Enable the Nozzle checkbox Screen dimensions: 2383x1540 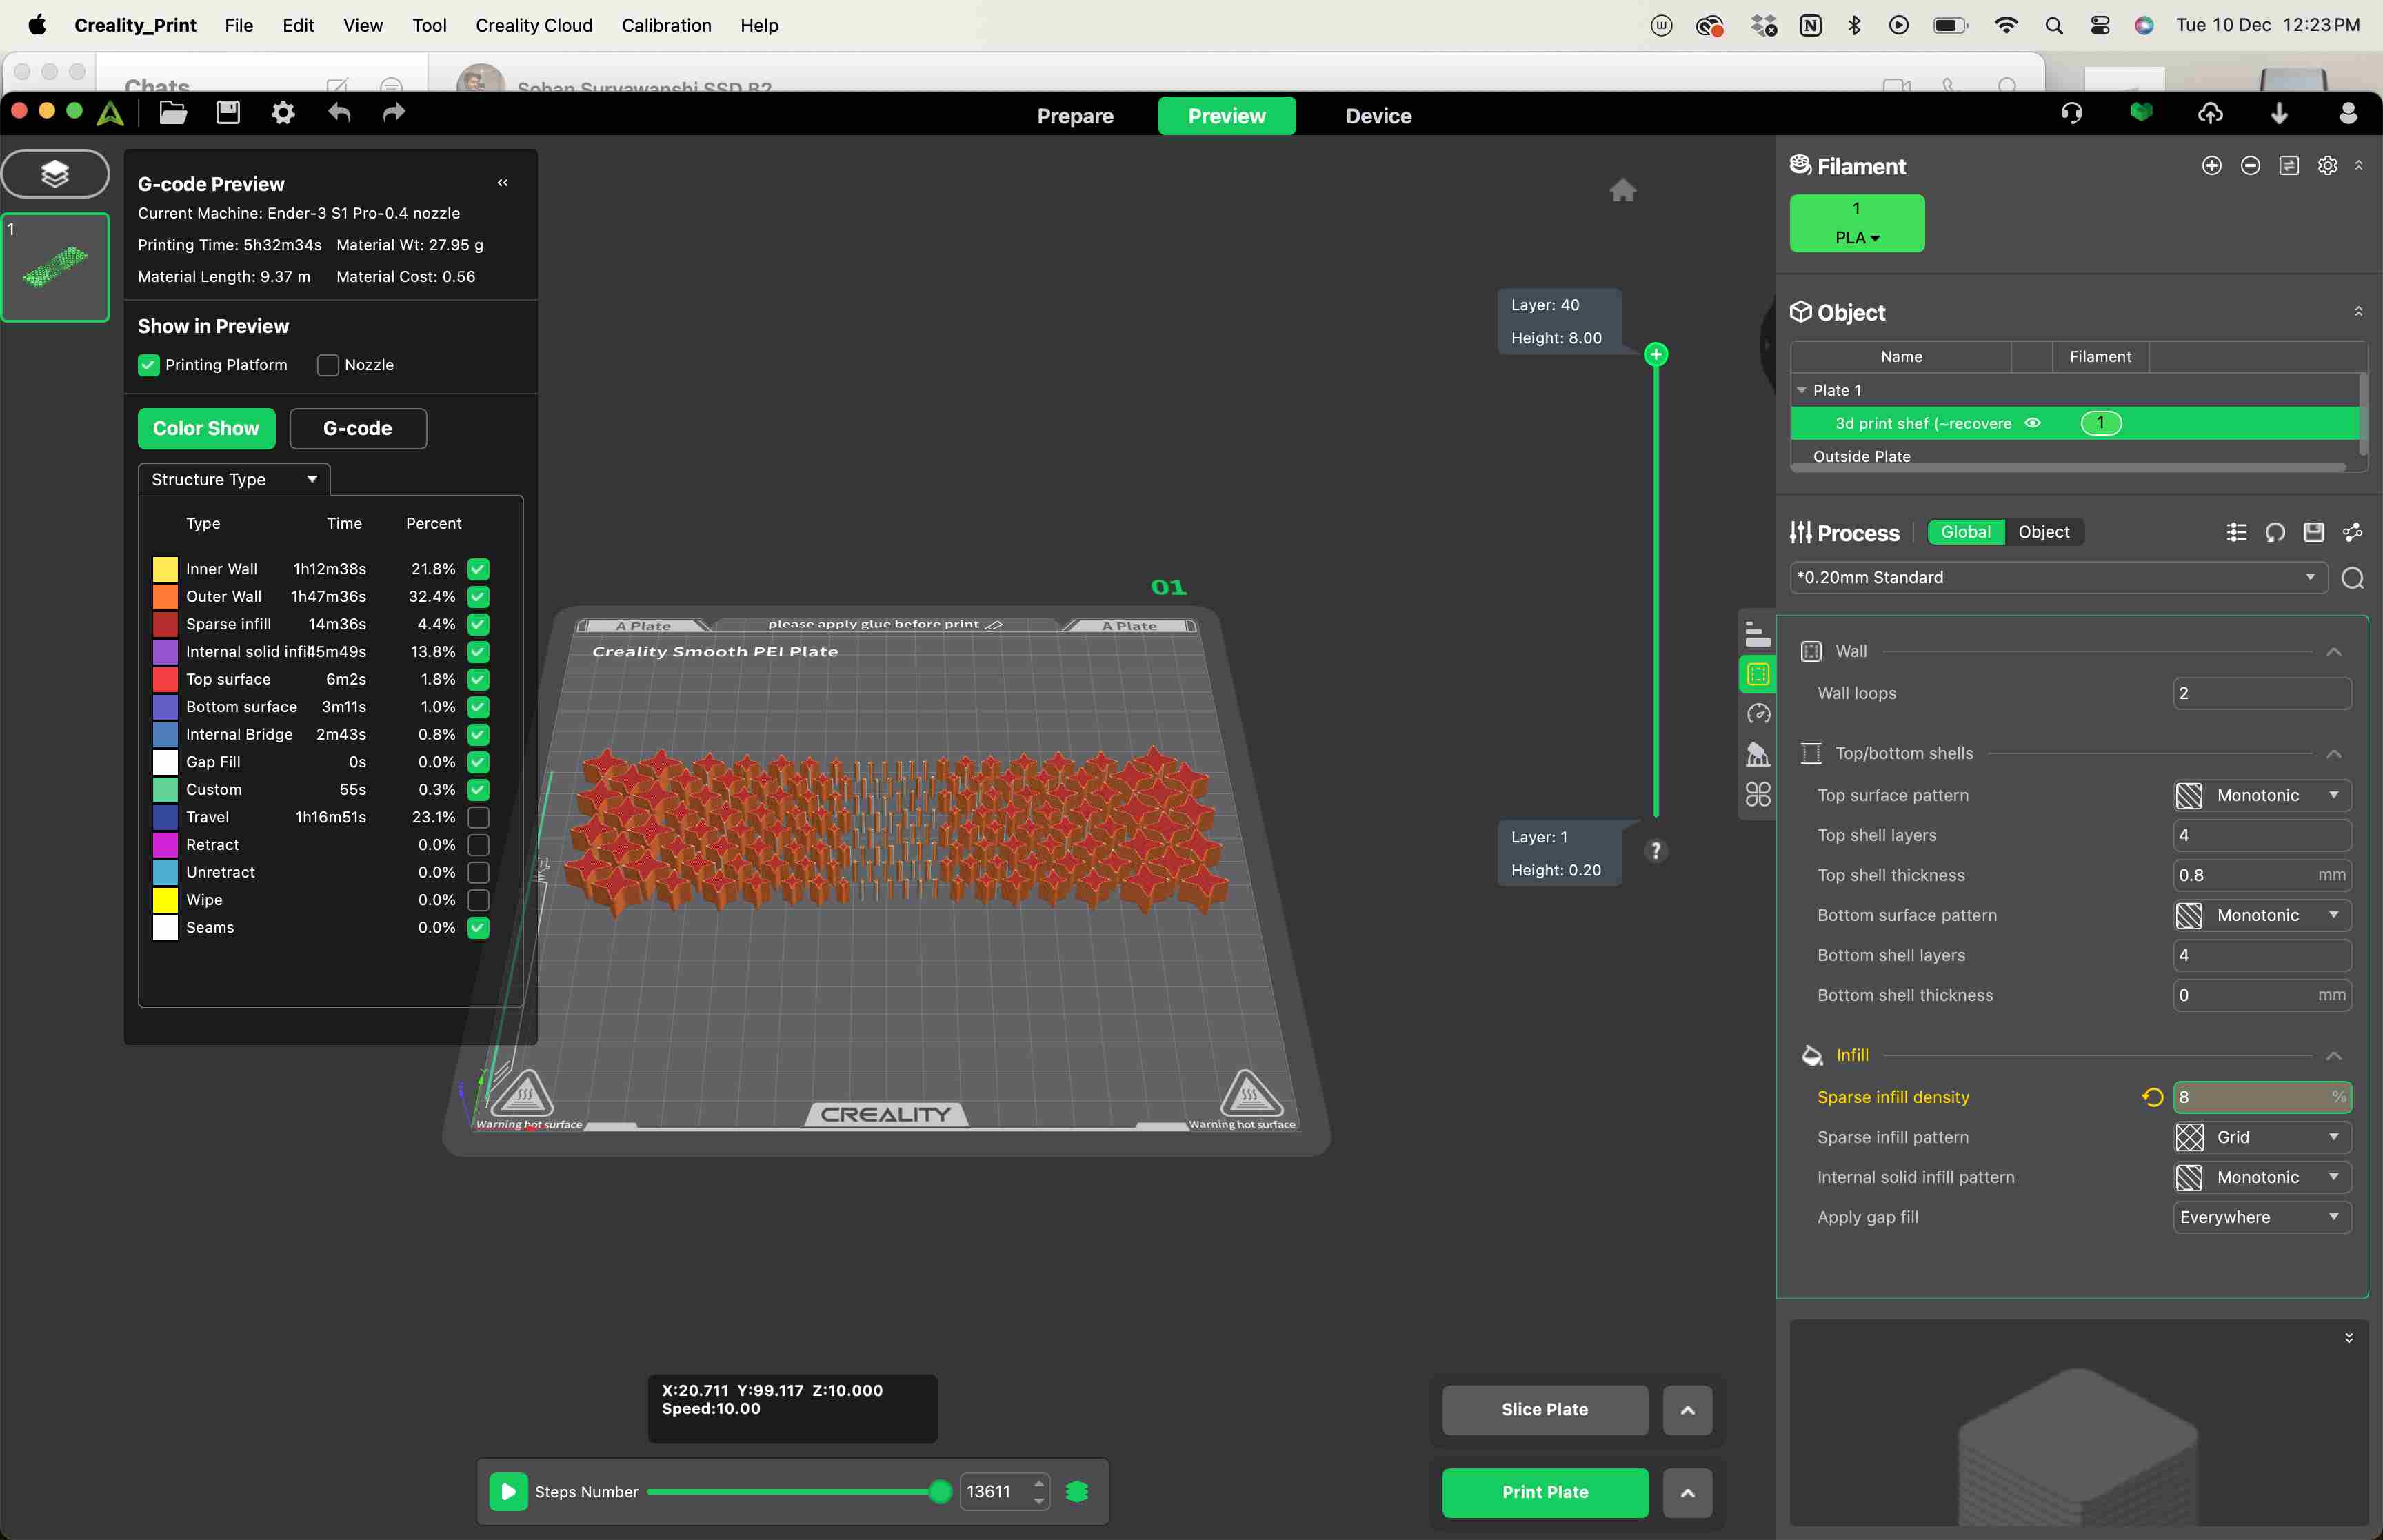click(328, 365)
